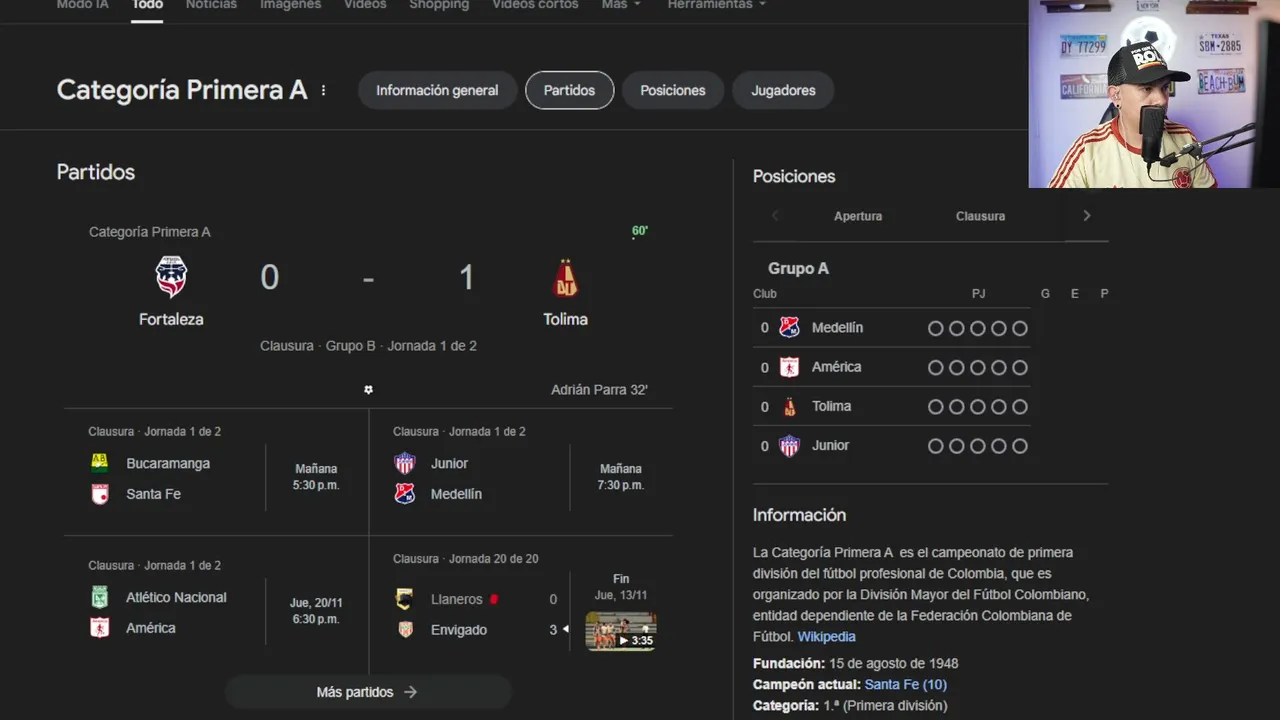Click the Atlético Nacional logo
This screenshot has width=1280, height=720.
click(100, 597)
